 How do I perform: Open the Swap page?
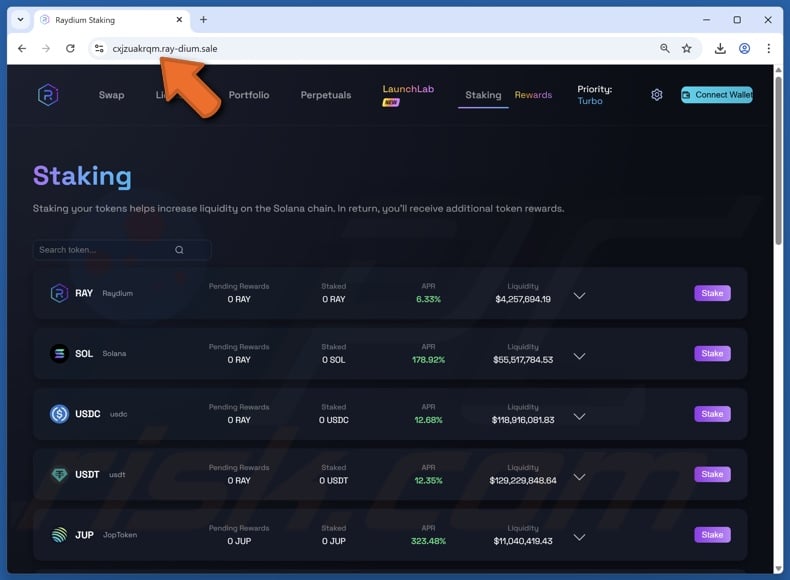pyautogui.click(x=111, y=95)
